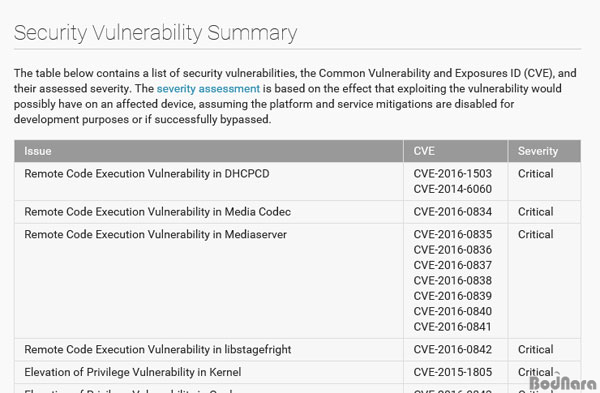Open the severity assessment link
Image resolution: width=600 pixels, height=393 pixels.
208,89
